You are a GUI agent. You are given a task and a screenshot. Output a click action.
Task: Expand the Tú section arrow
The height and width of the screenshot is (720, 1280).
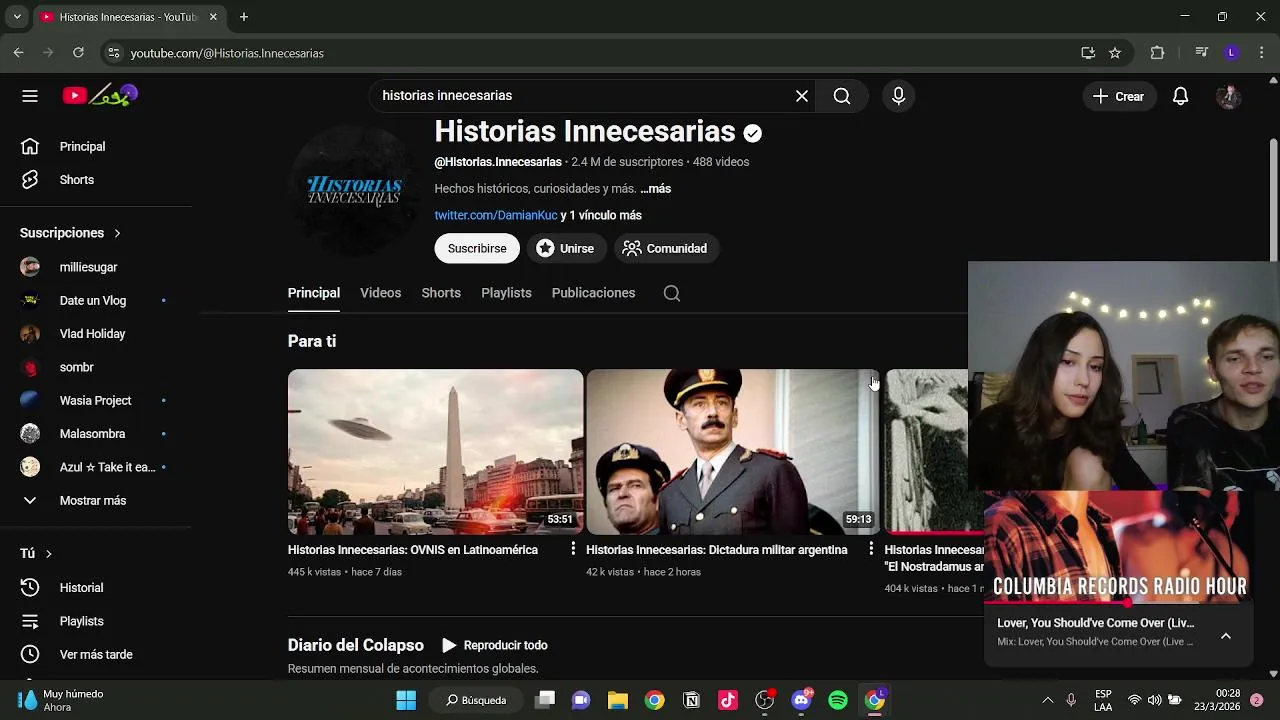click(x=48, y=554)
